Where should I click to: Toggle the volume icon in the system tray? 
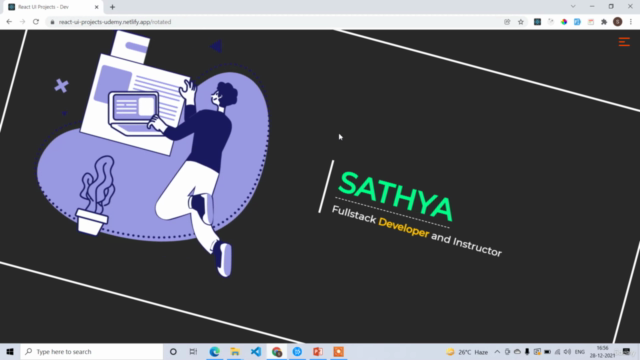[x=567, y=352]
